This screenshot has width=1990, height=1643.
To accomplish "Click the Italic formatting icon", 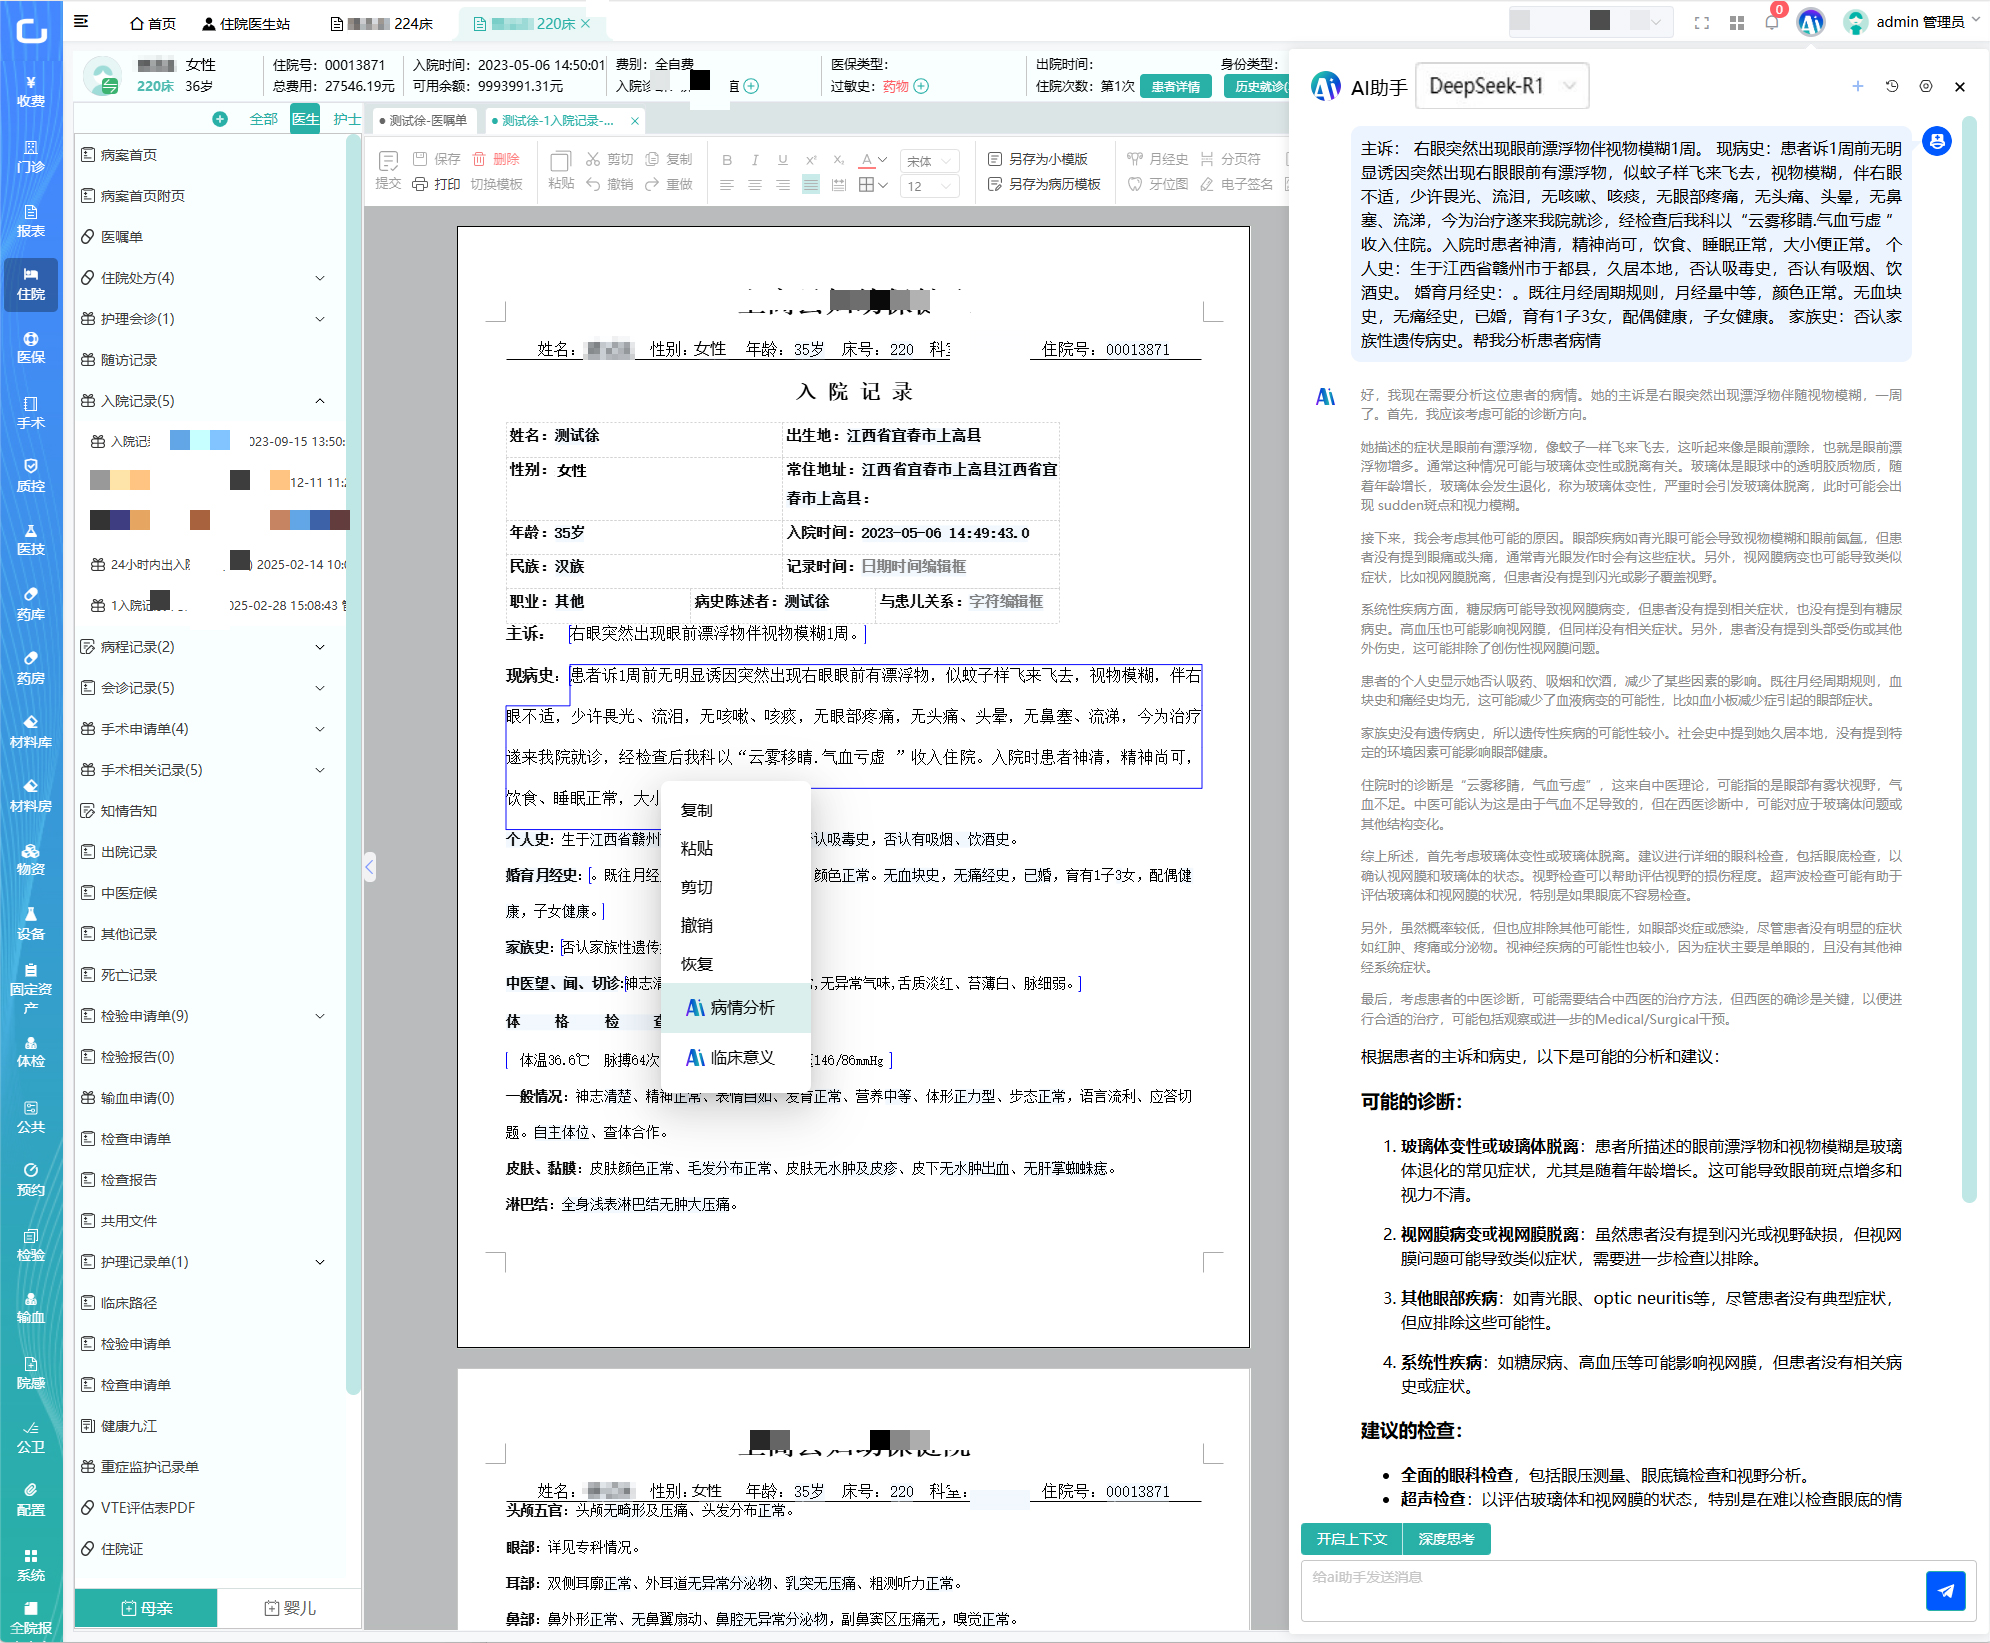I will click(x=755, y=160).
